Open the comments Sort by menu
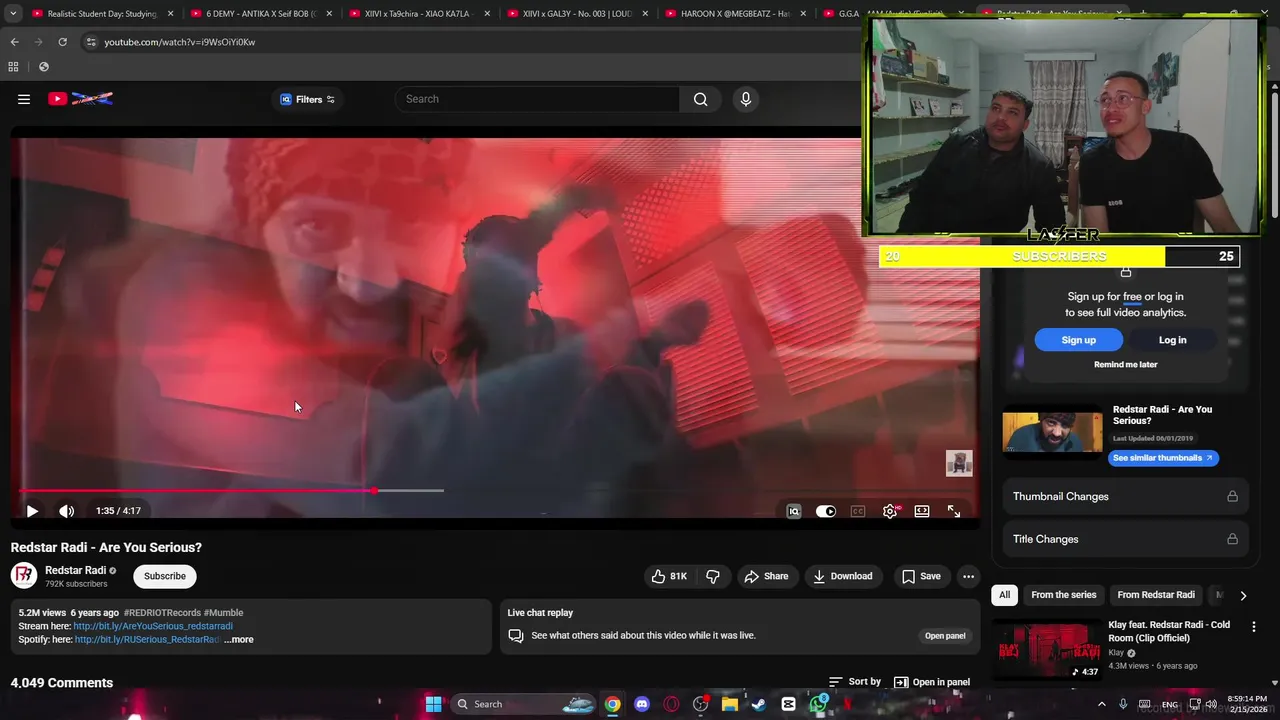1280x720 pixels. tap(855, 682)
